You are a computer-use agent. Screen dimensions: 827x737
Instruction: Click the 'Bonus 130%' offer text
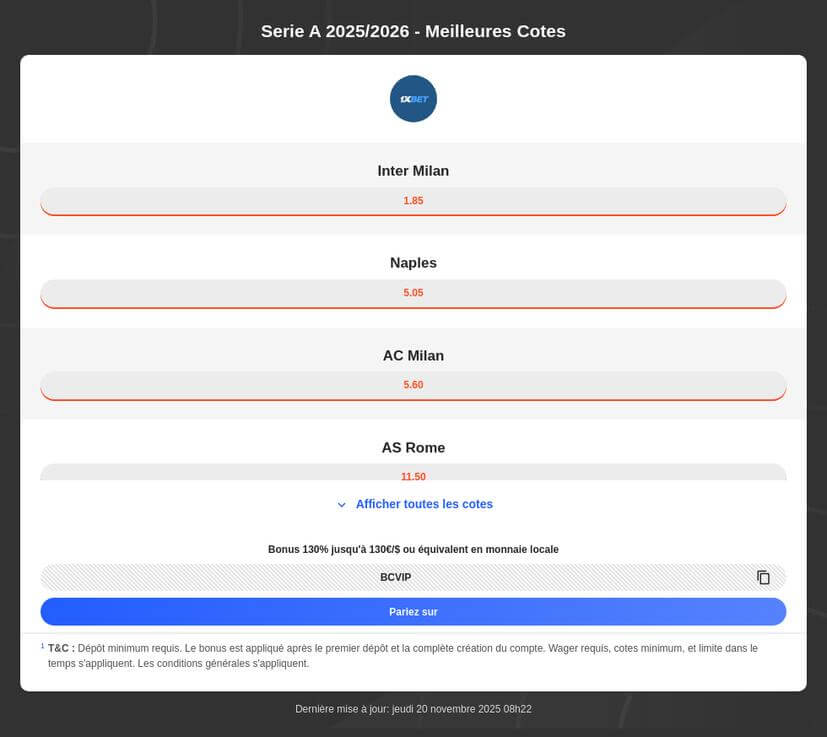pyautogui.click(x=413, y=549)
